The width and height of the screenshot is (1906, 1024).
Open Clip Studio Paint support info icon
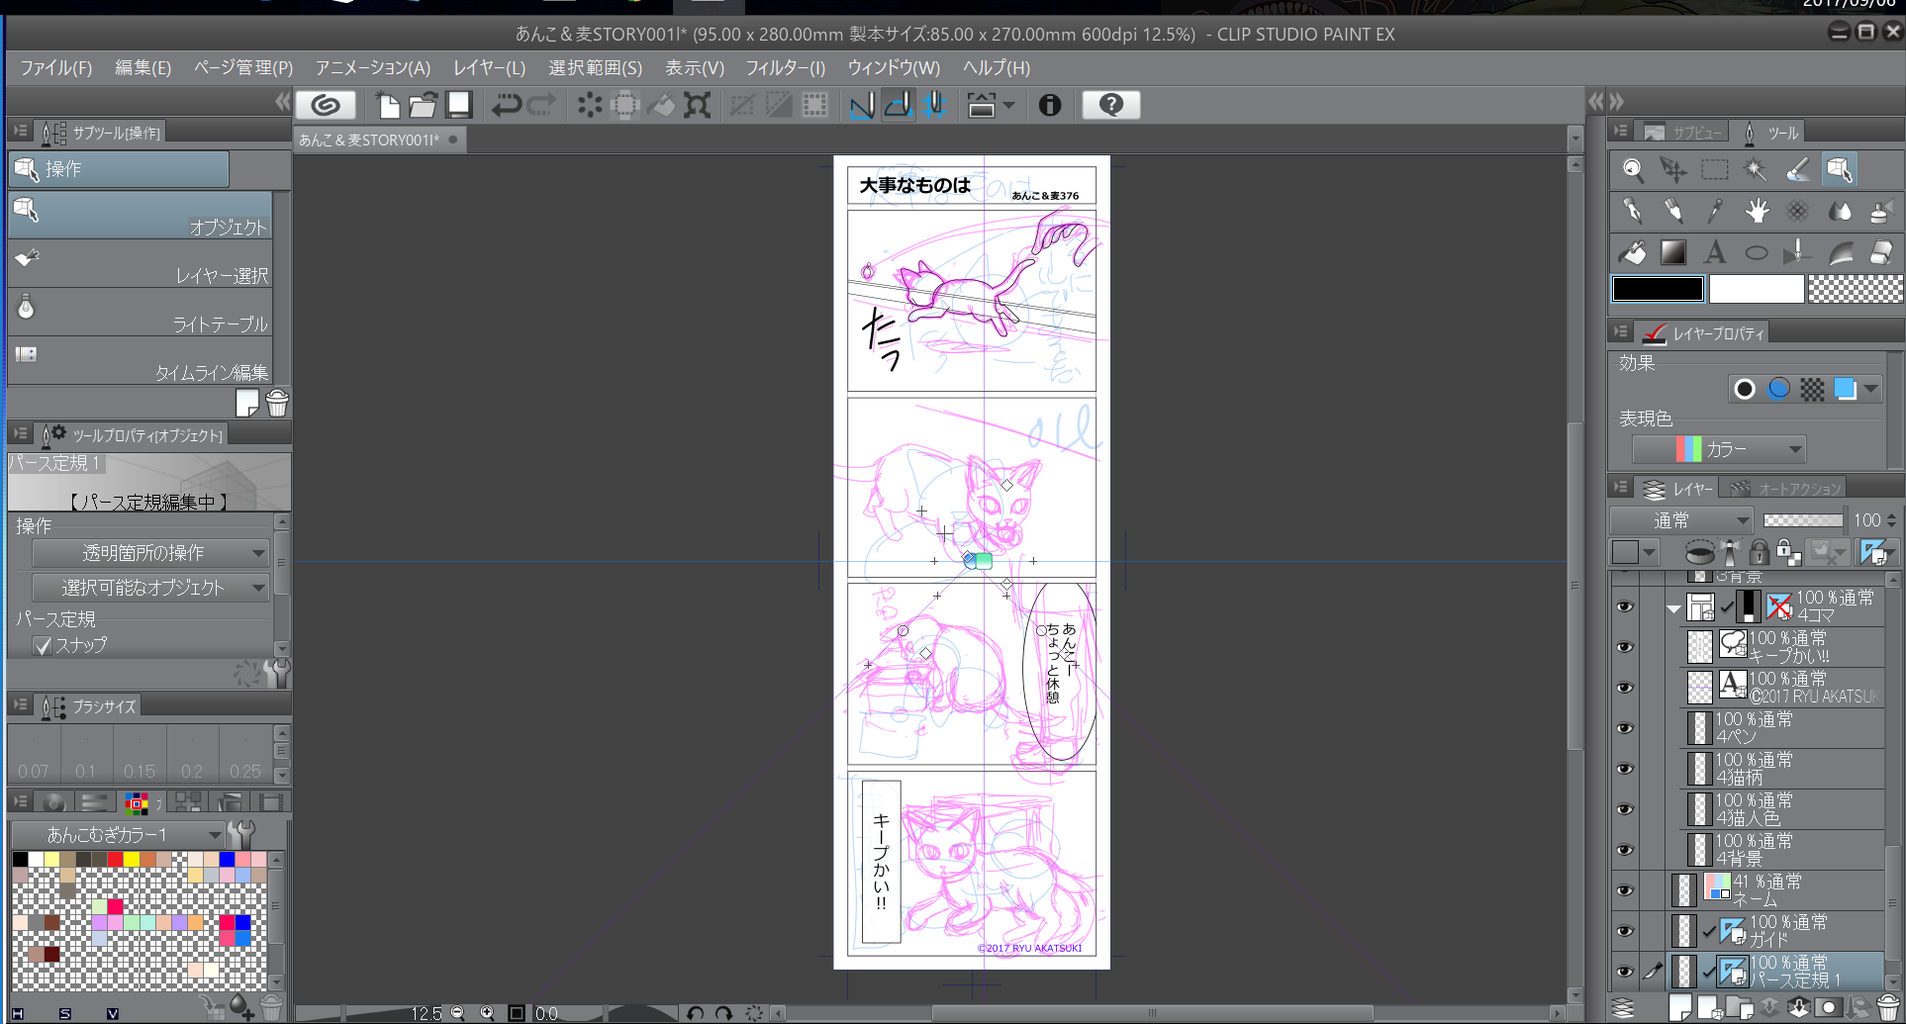[1049, 105]
